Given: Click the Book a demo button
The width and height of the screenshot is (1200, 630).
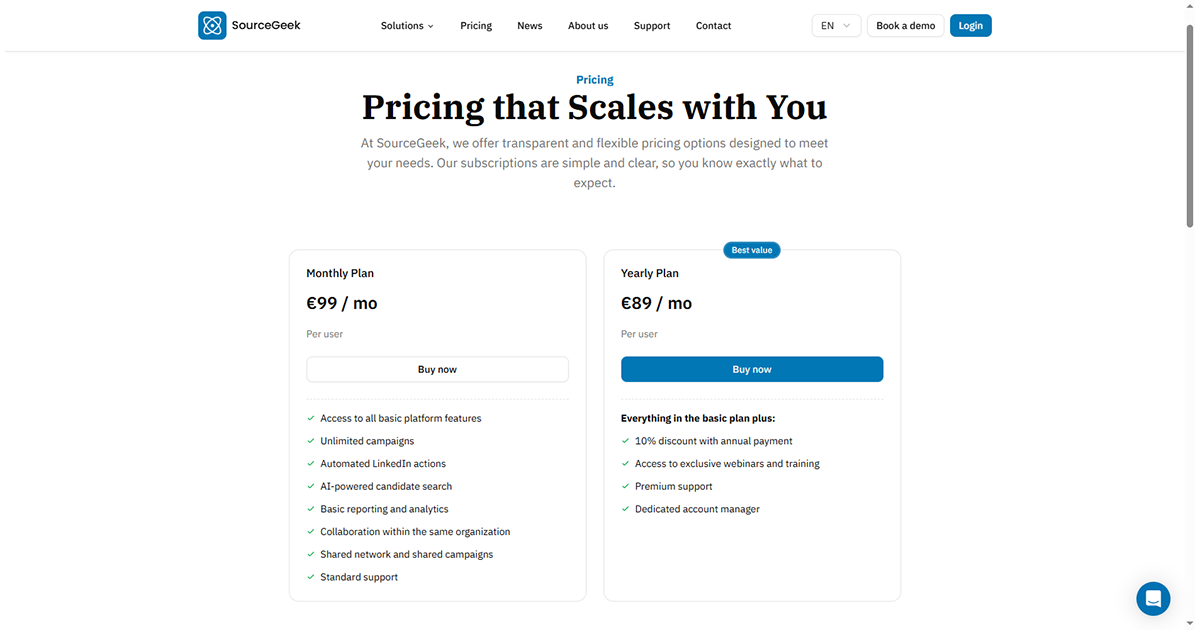Looking at the screenshot, I should click(x=906, y=26).
